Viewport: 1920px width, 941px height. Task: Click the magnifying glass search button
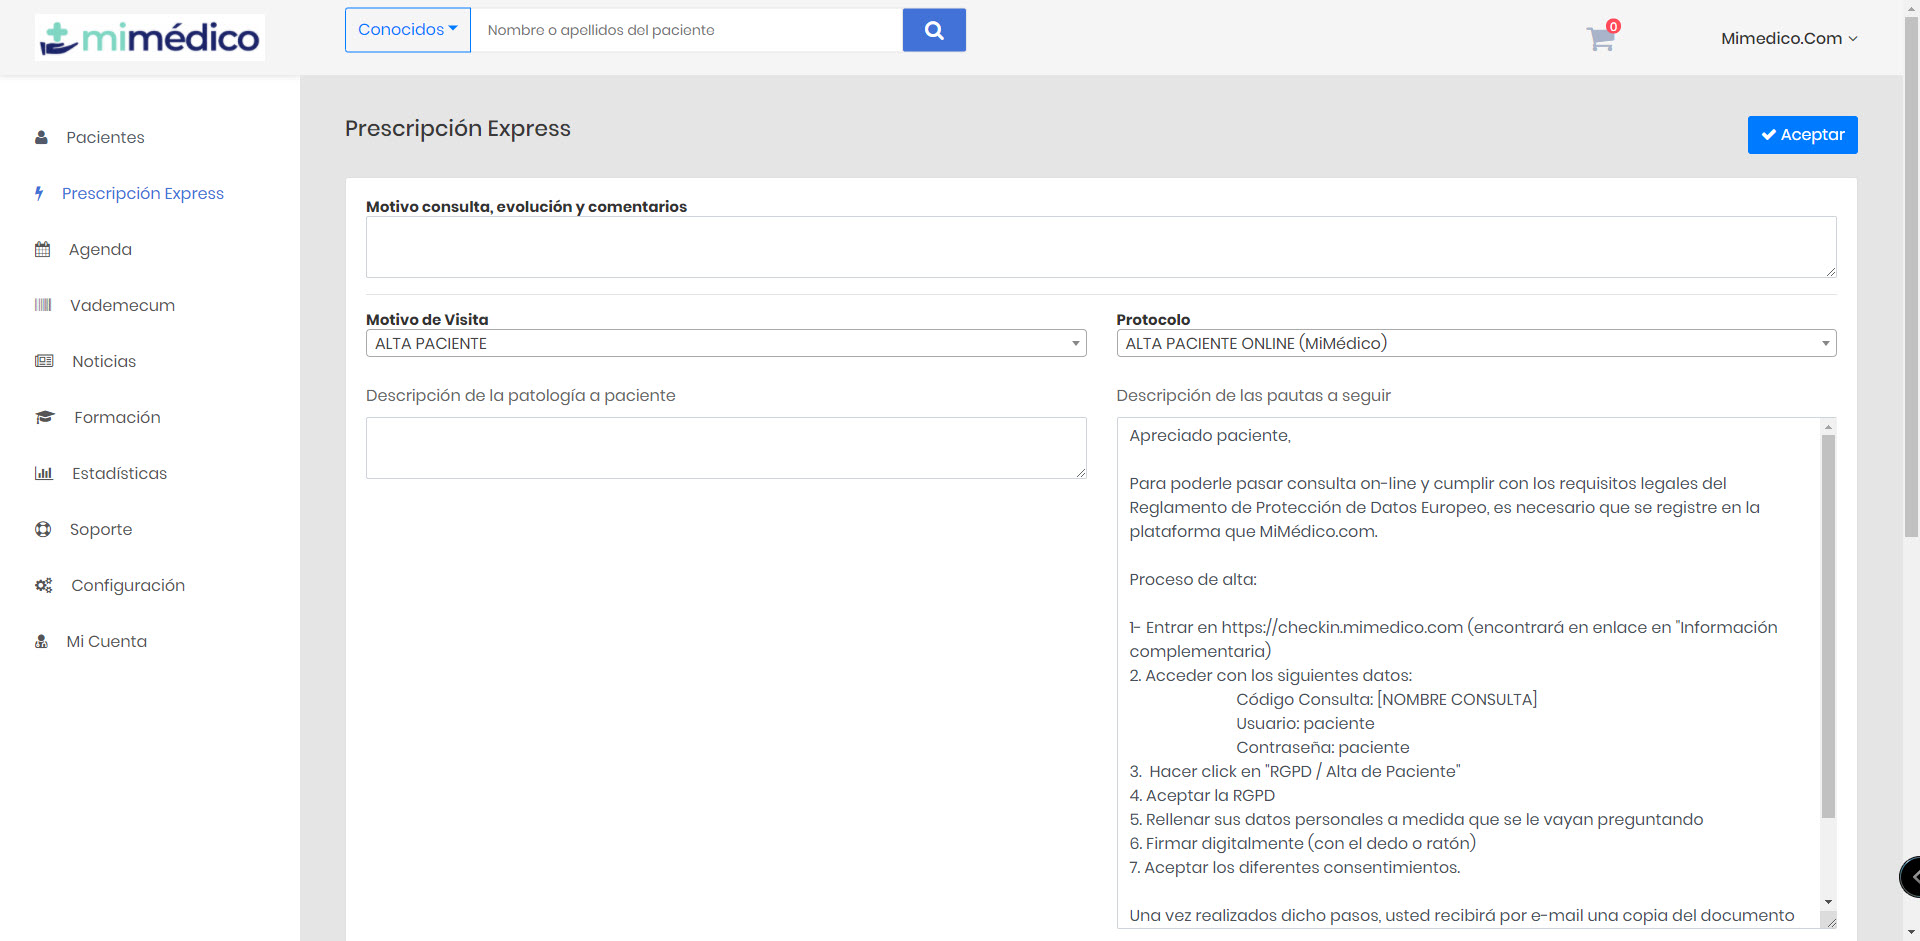click(x=934, y=30)
